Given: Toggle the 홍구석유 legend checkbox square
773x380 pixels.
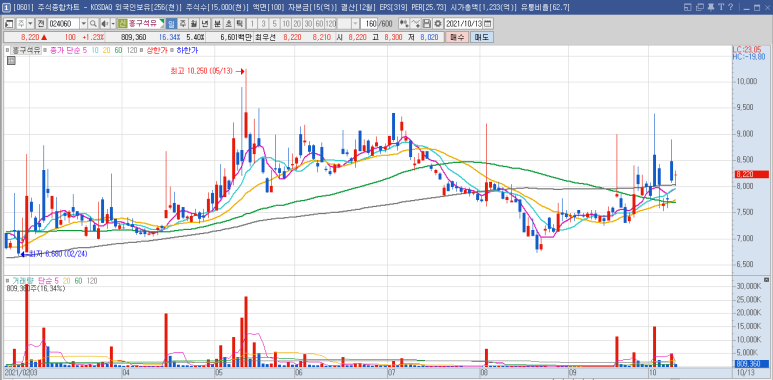Looking at the screenshot, I should click(8, 50).
